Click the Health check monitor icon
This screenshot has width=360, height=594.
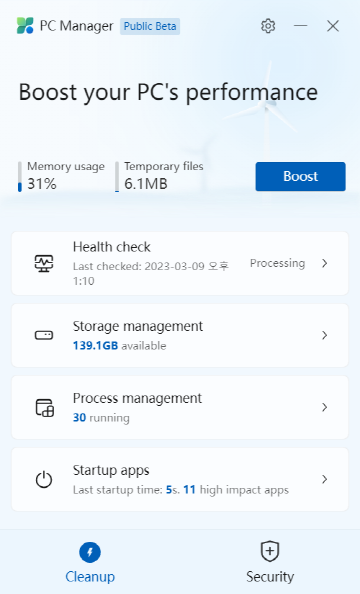point(44,263)
